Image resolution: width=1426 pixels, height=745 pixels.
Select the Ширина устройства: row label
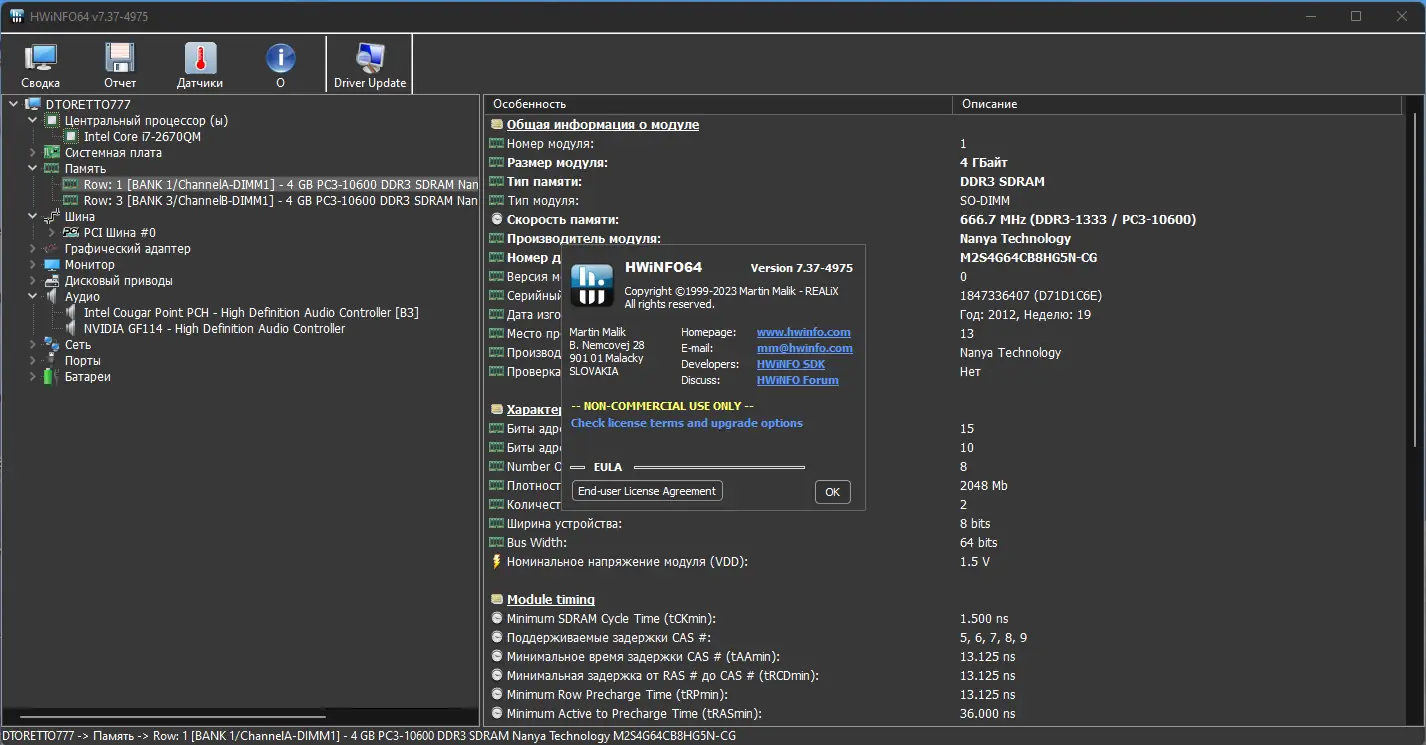click(564, 524)
